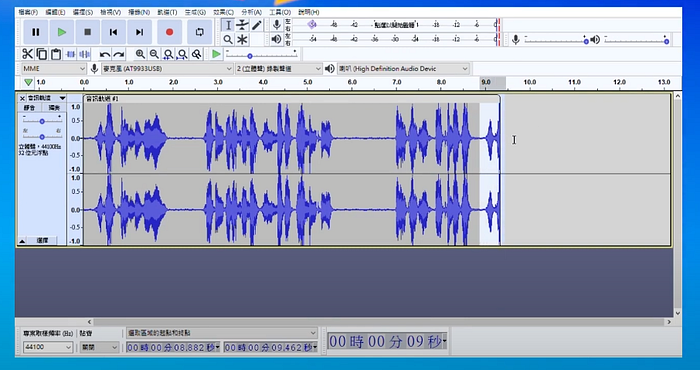Open the Transport (N) menu

tap(139, 12)
